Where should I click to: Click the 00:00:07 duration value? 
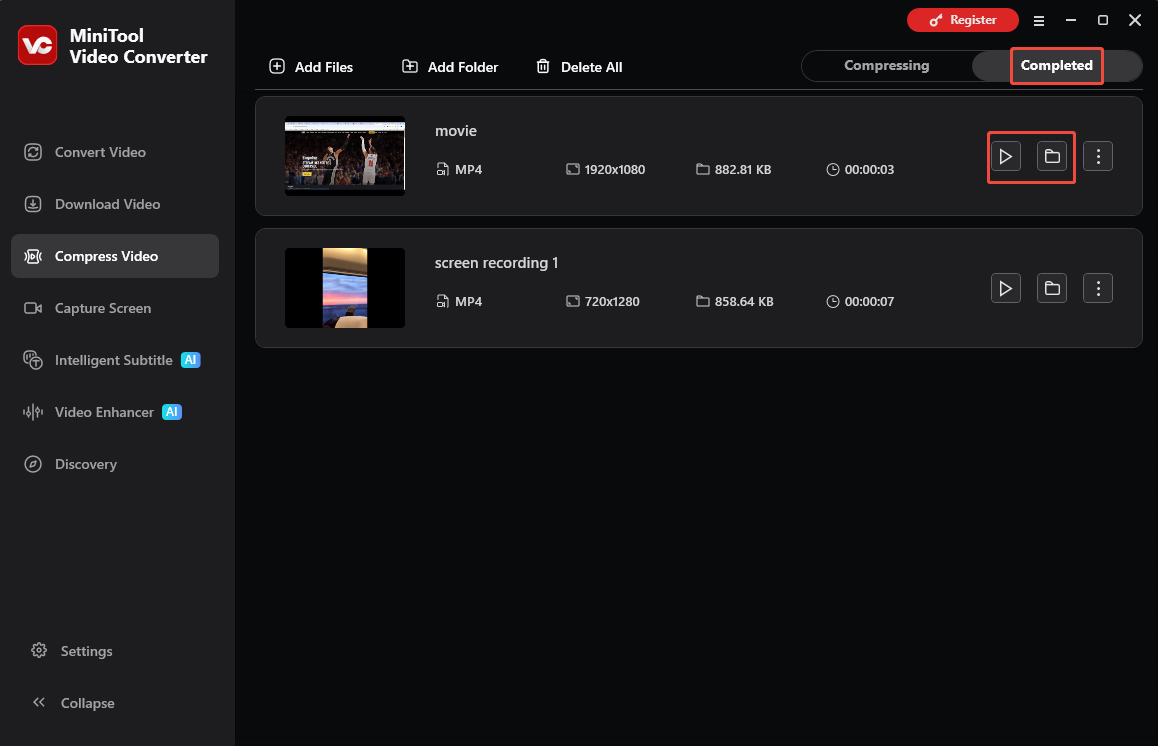(x=869, y=301)
